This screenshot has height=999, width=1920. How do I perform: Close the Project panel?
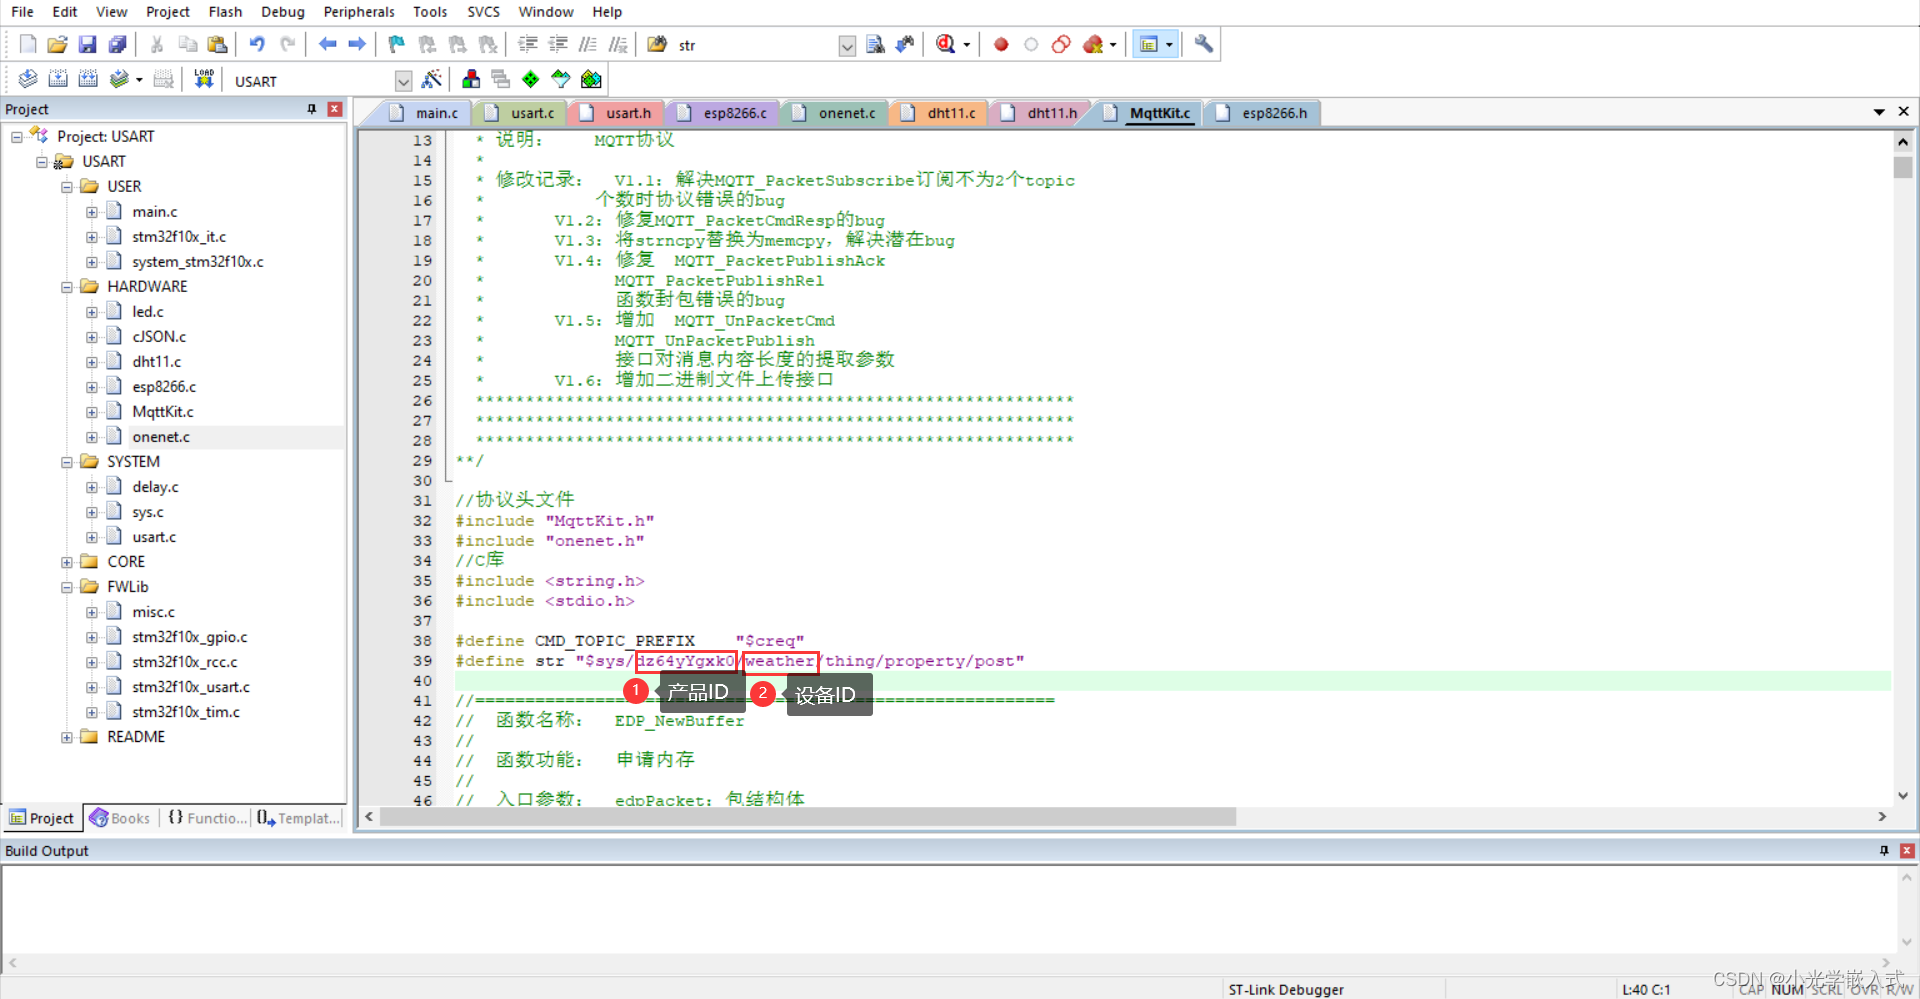point(335,109)
